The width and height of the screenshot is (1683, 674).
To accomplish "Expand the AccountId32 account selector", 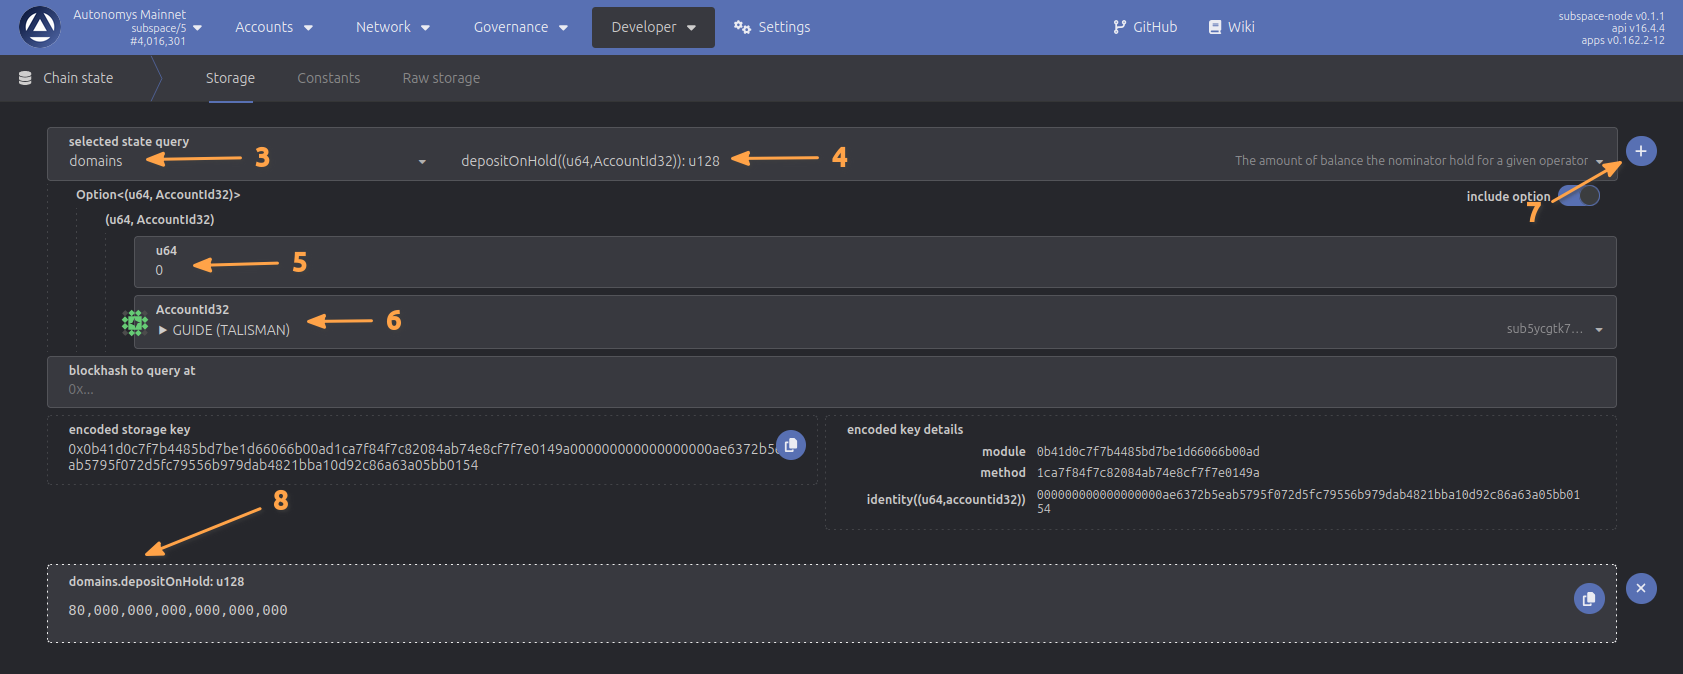I will coord(1599,330).
